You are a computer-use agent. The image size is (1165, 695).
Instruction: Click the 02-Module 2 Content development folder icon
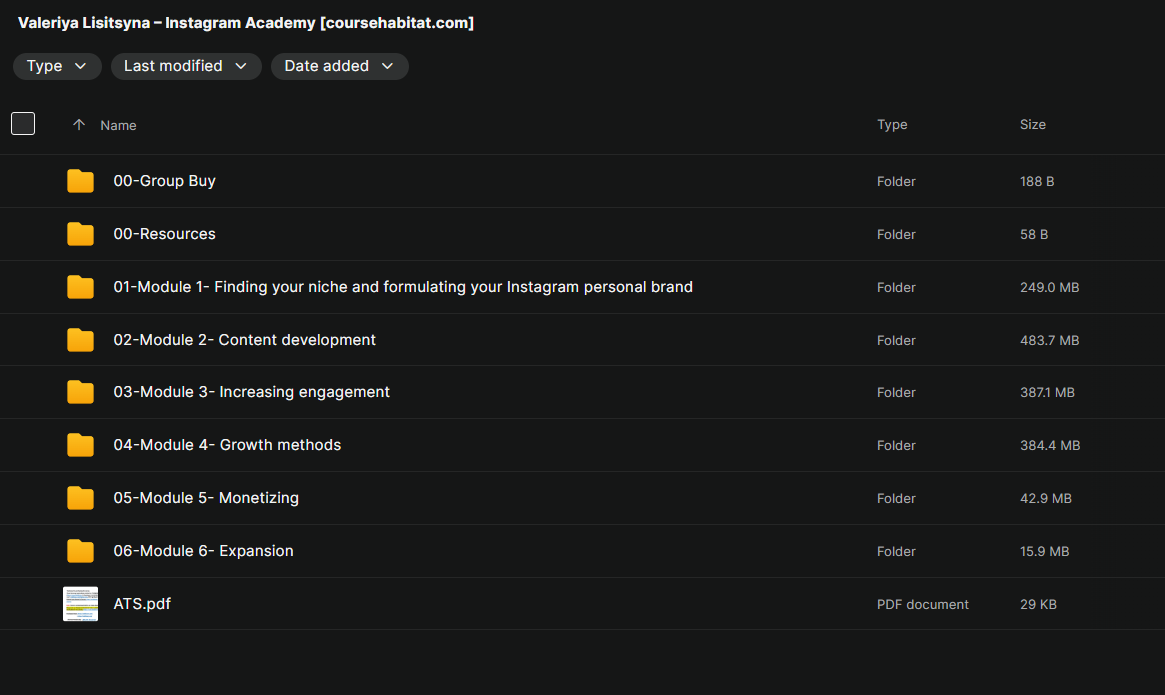(x=80, y=340)
